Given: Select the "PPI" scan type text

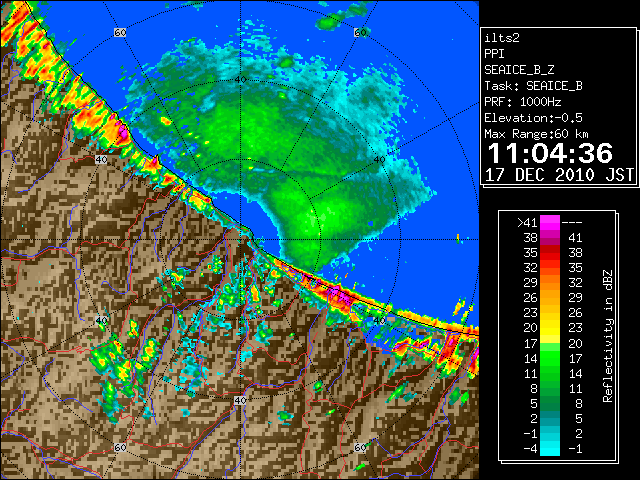Looking at the screenshot, I should 494,54.
